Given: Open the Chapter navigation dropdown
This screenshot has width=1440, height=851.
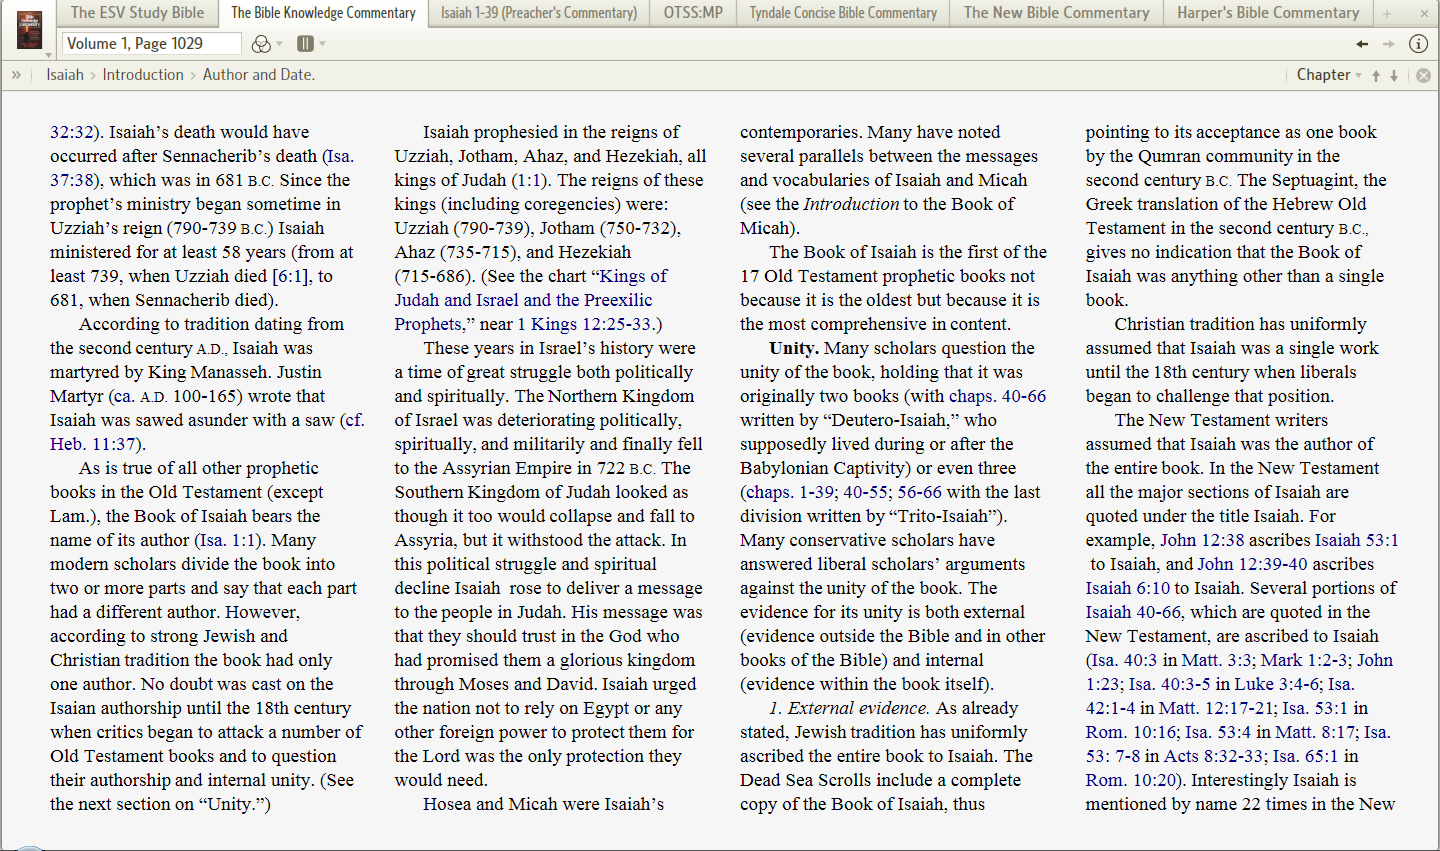Looking at the screenshot, I should point(1329,75).
